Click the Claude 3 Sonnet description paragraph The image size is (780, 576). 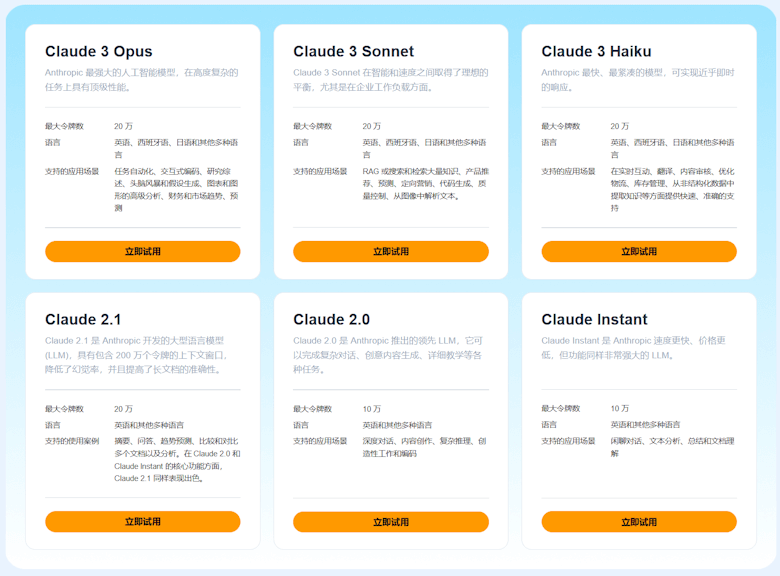pos(390,79)
